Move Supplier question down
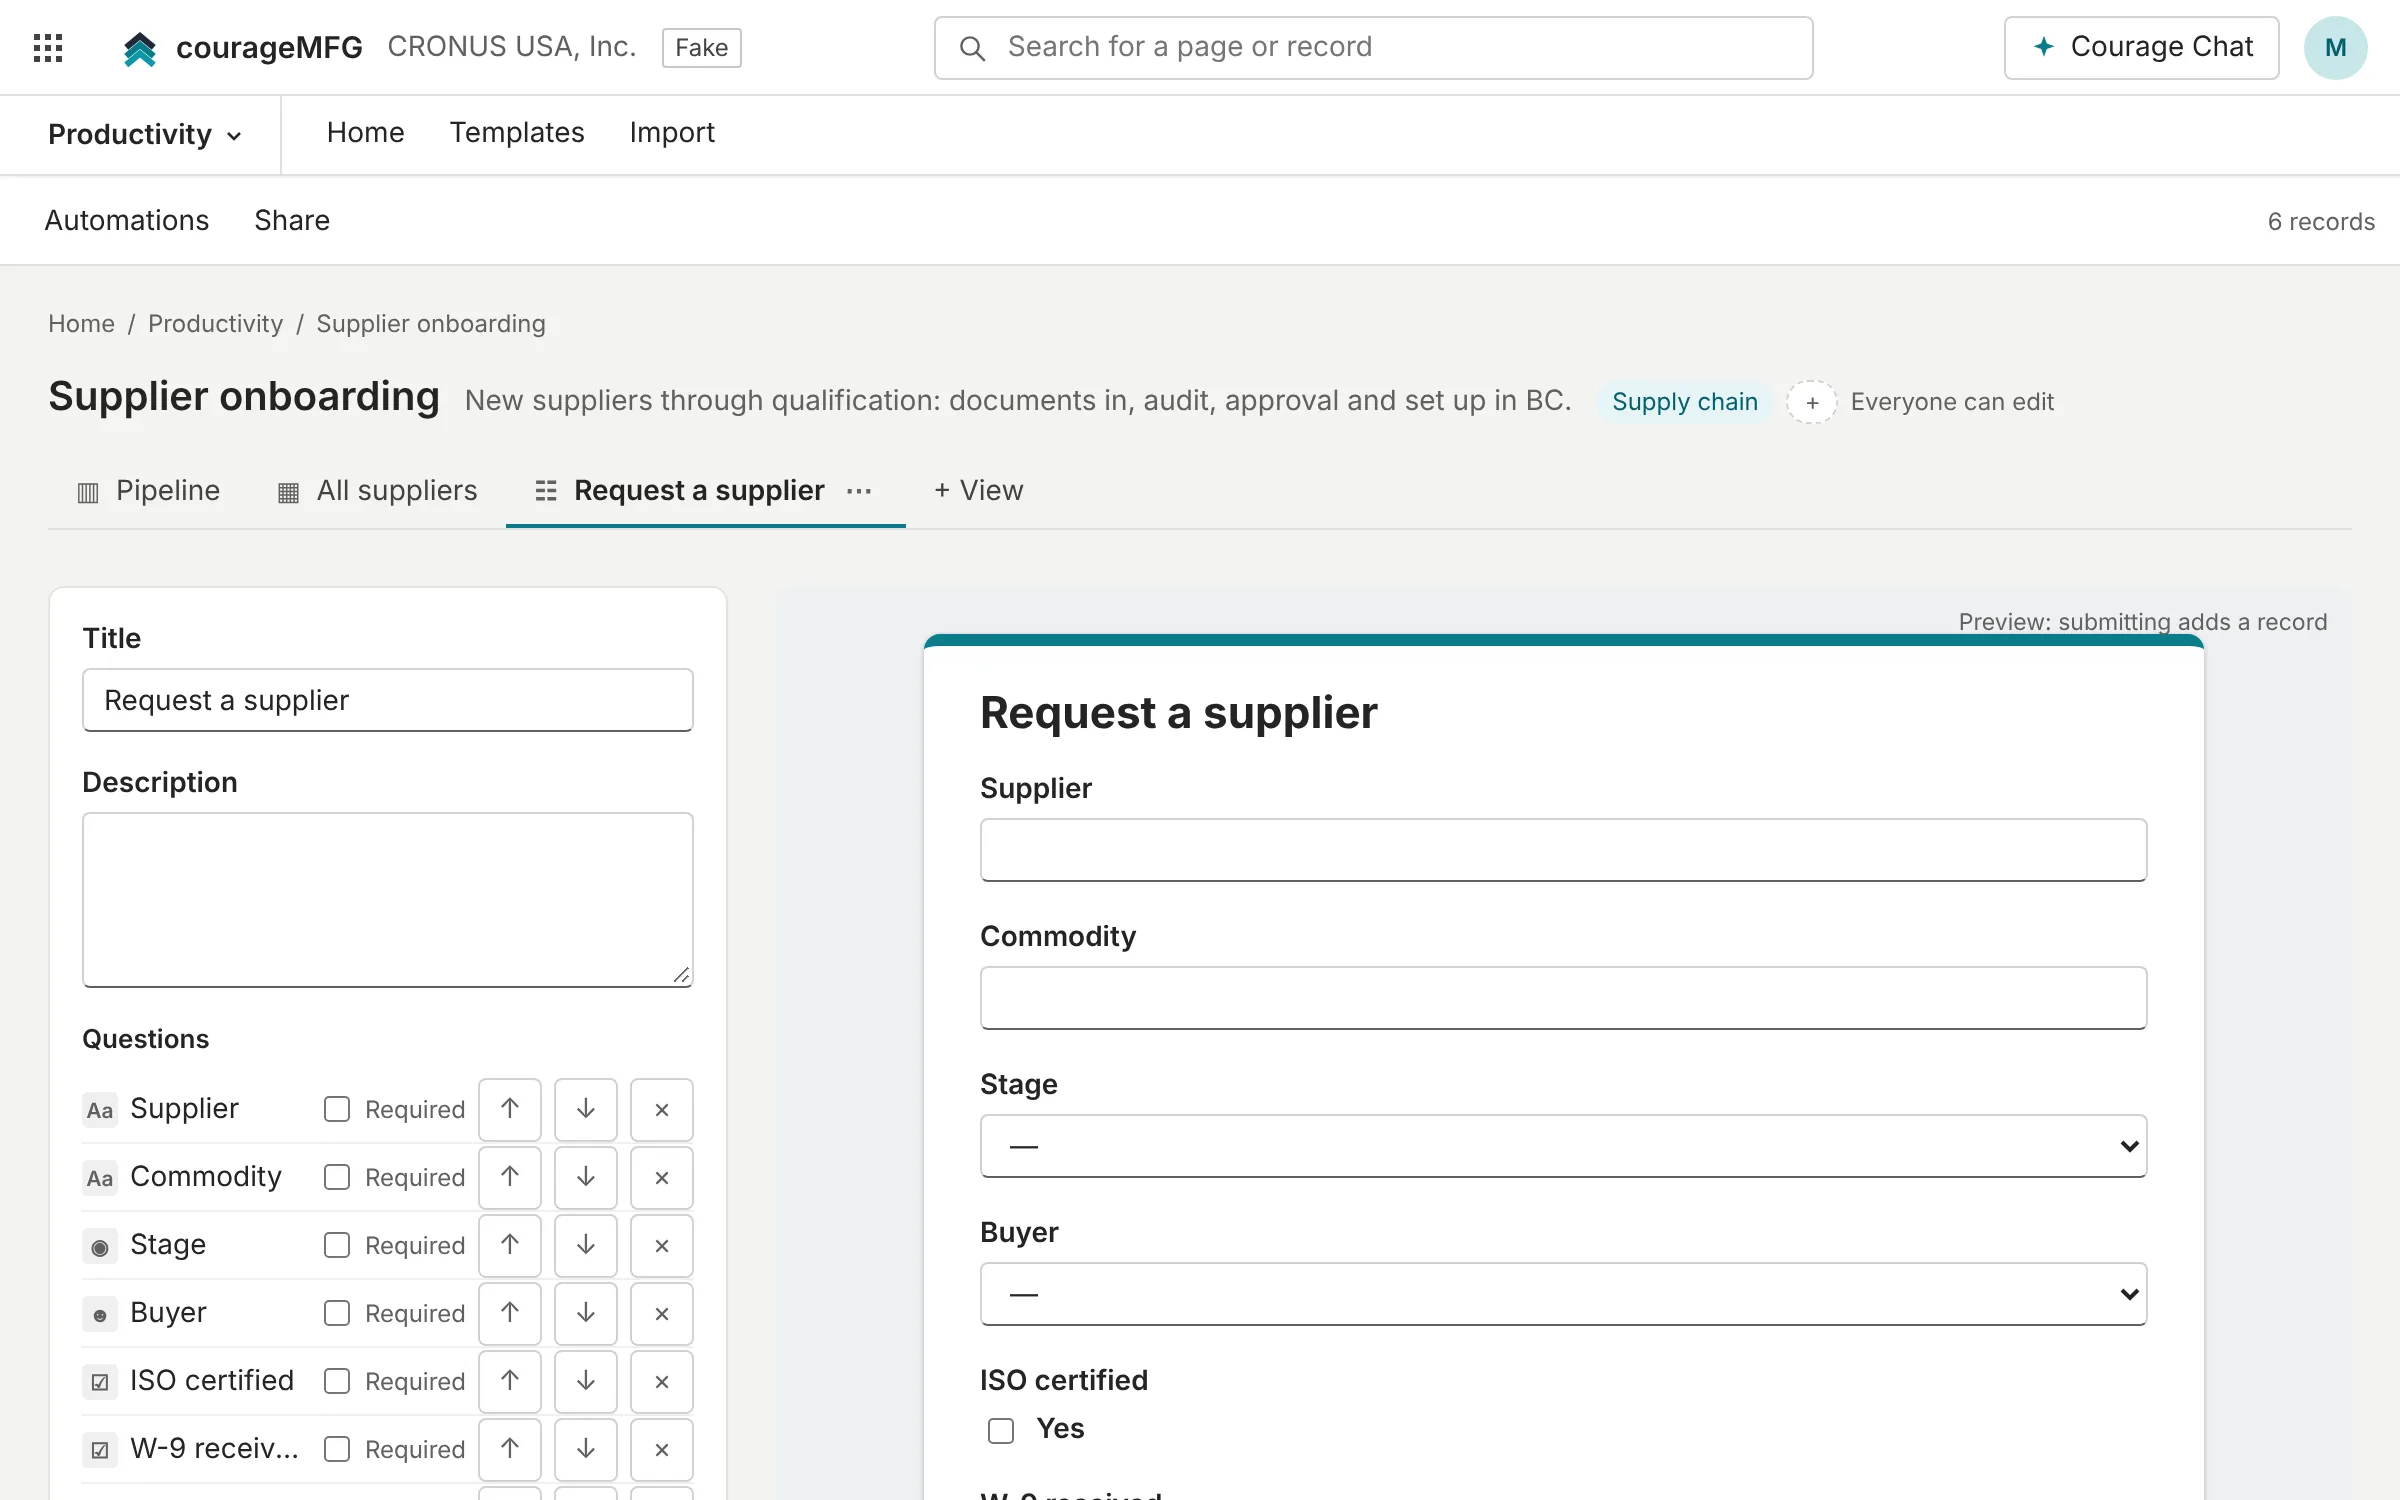 [x=586, y=1109]
